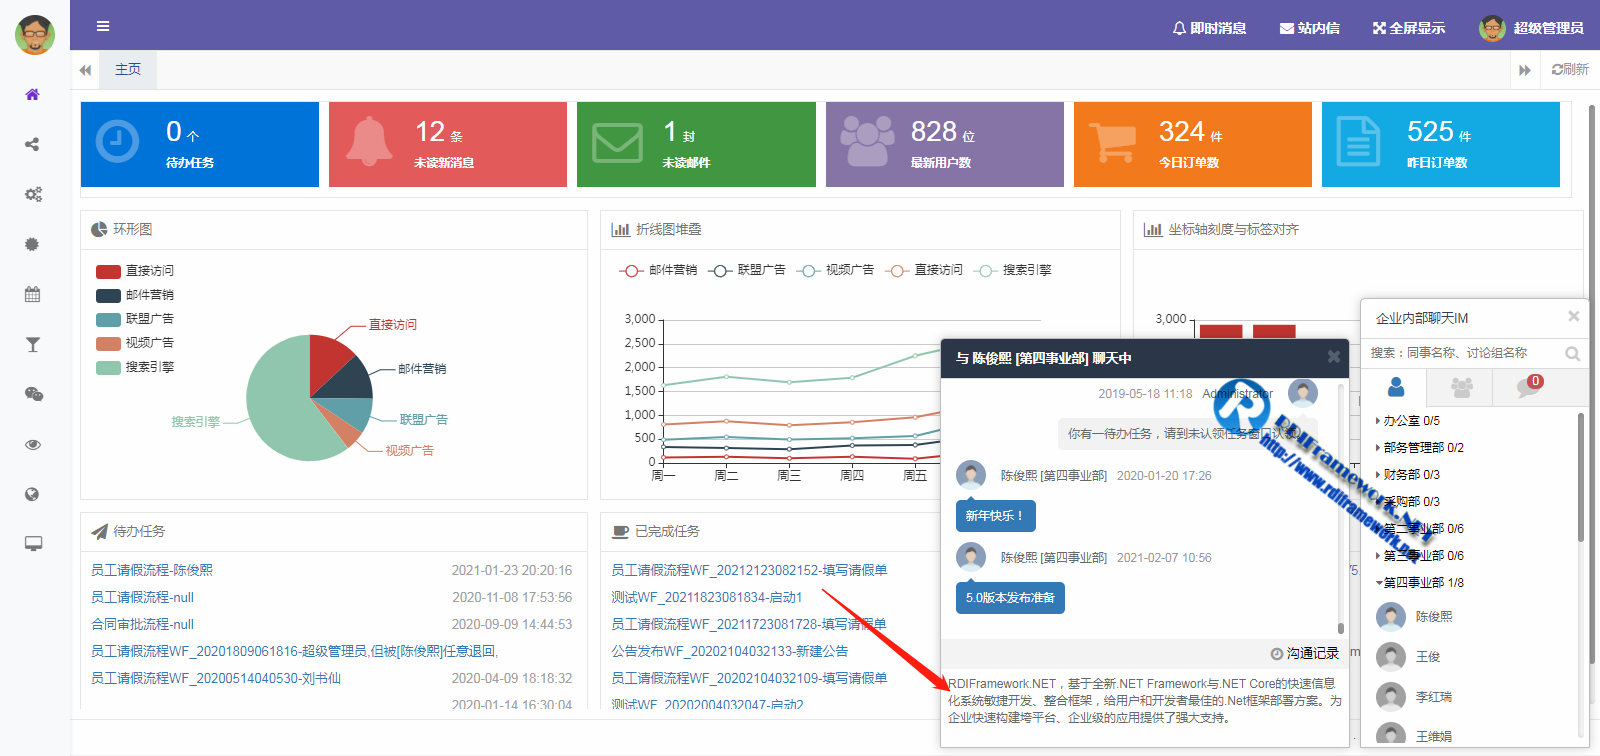
Task: Open the globe icon in left sidebar
Action: (x=32, y=494)
